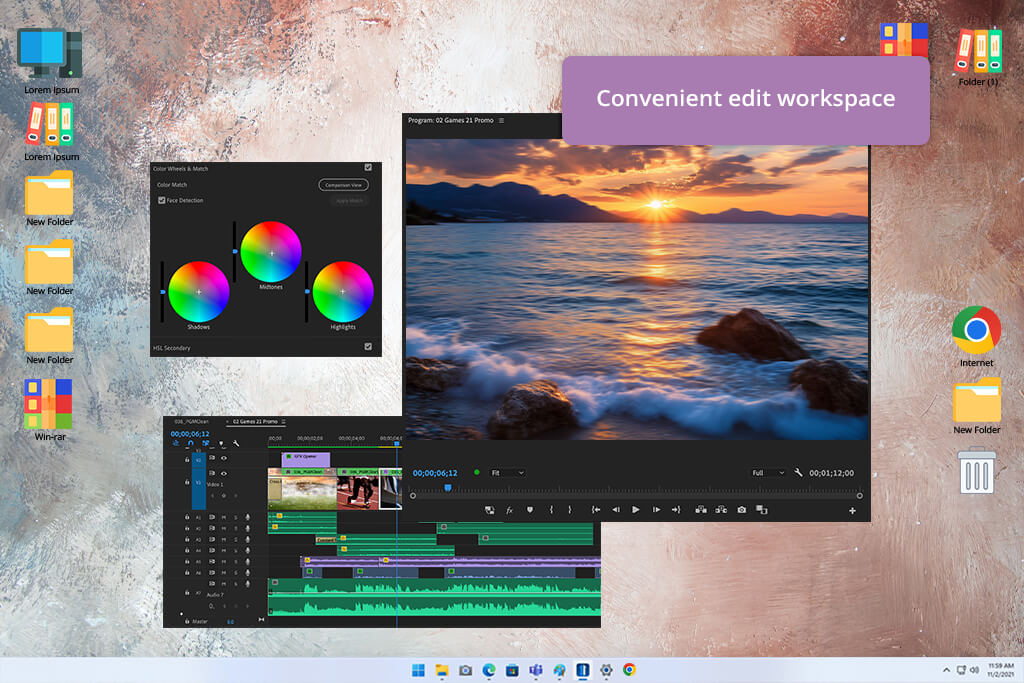Click the Extract icon in Program monitor

pos(721,510)
